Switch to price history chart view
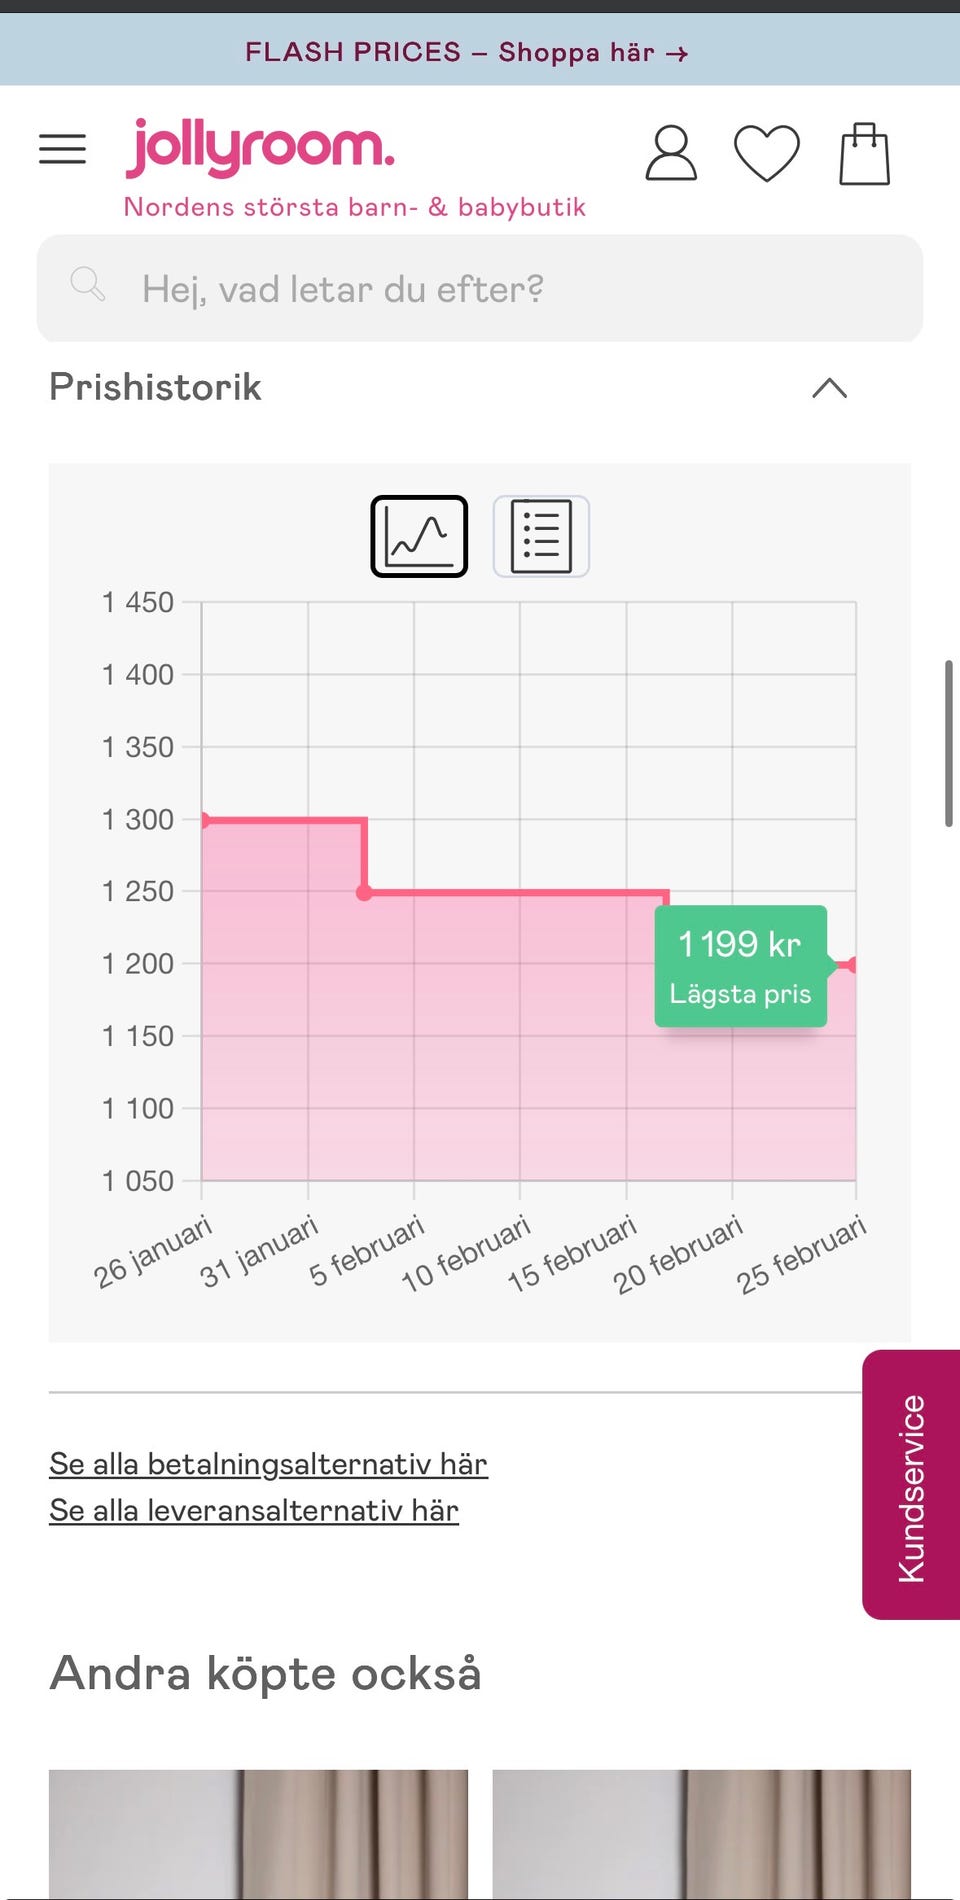This screenshot has height=1900, width=960. tap(419, 536)
